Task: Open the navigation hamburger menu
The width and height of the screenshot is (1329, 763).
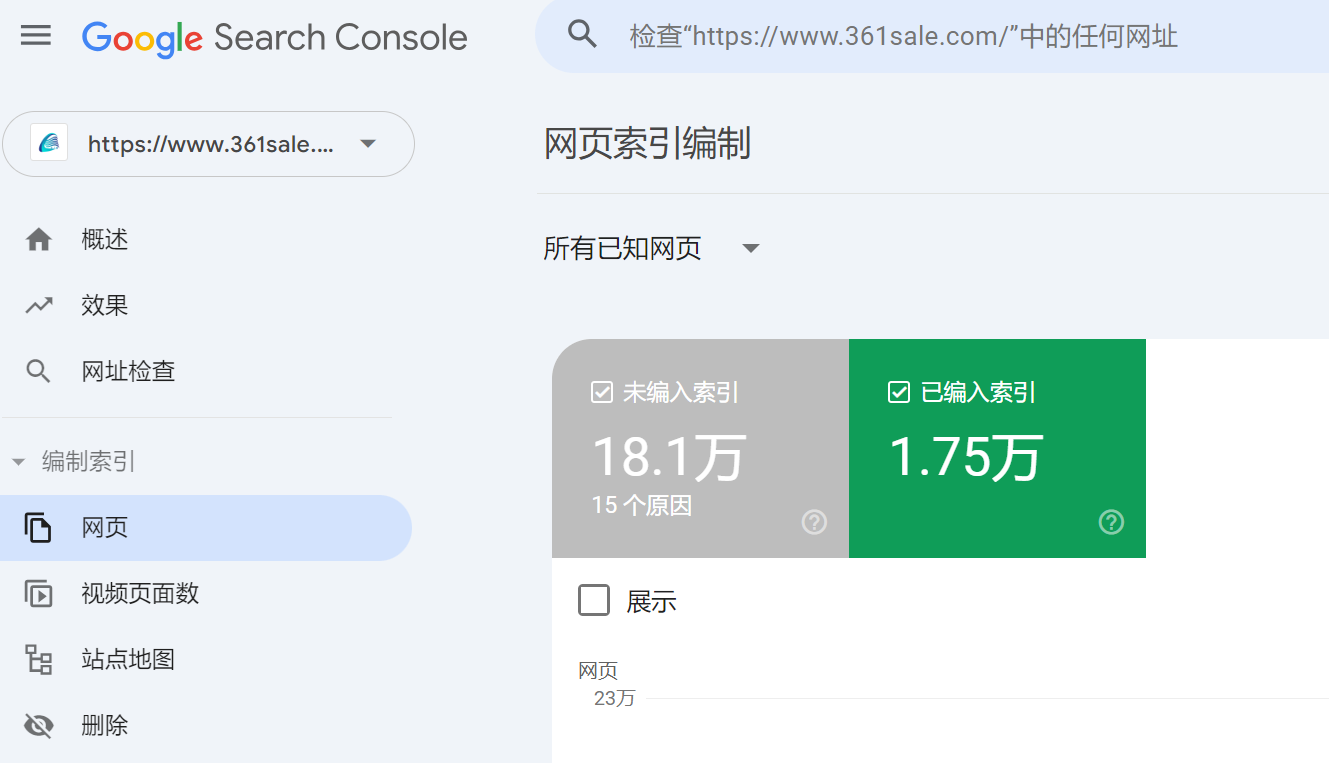Action: pyautogui.click(x=36, y=35)
